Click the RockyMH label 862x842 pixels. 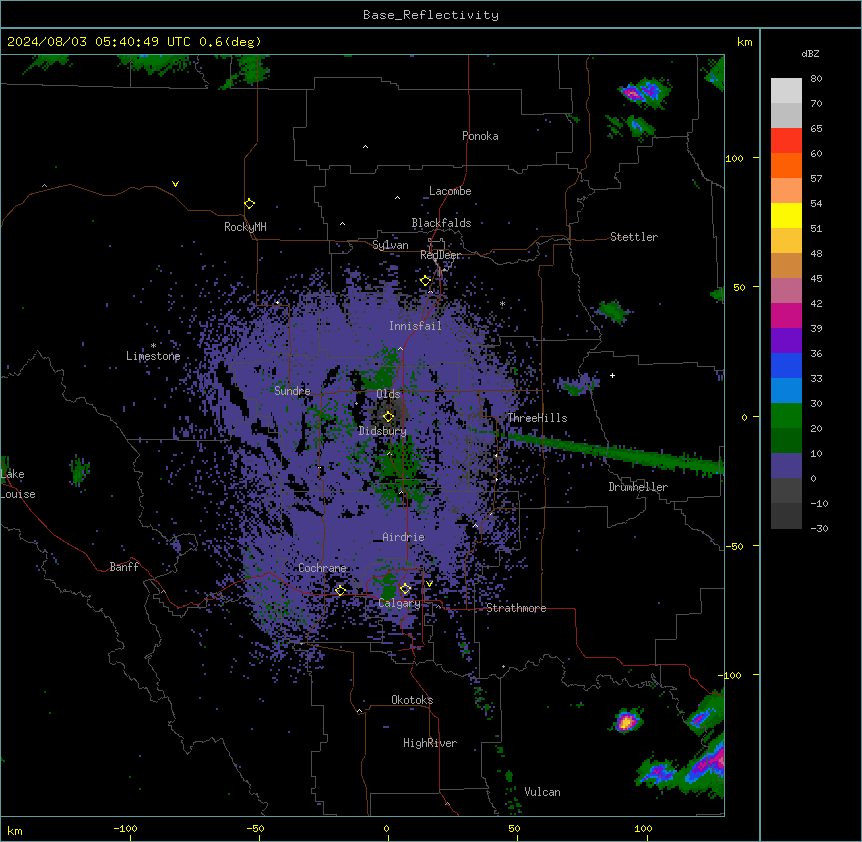[245, 227]
